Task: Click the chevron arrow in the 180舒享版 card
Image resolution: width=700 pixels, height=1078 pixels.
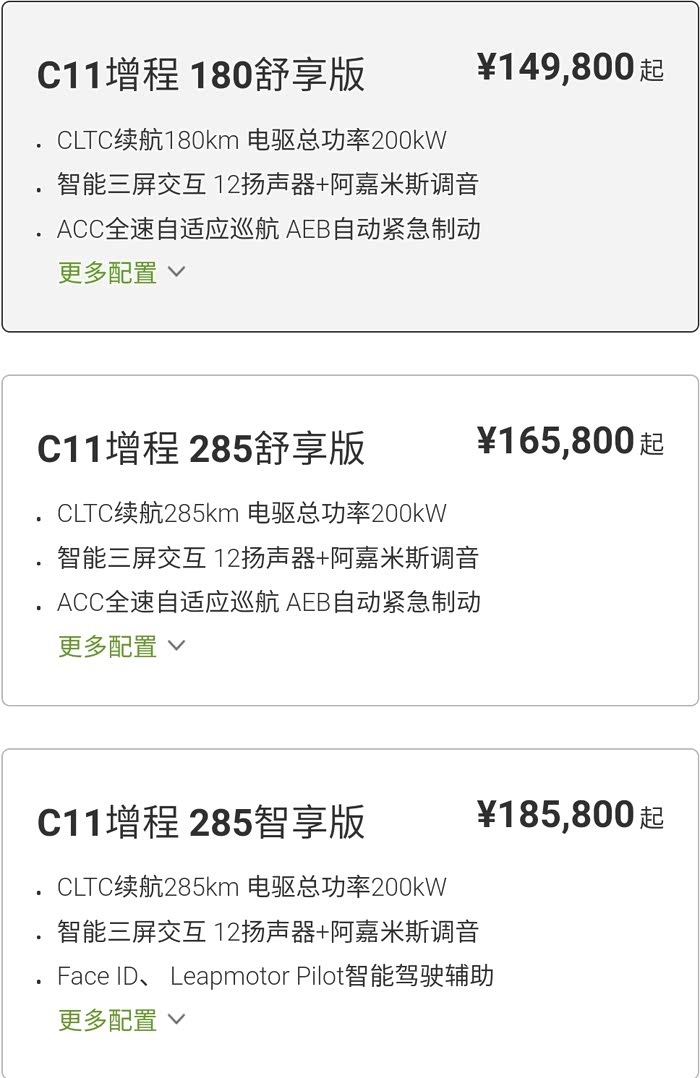Action: (x=177, y=271)
